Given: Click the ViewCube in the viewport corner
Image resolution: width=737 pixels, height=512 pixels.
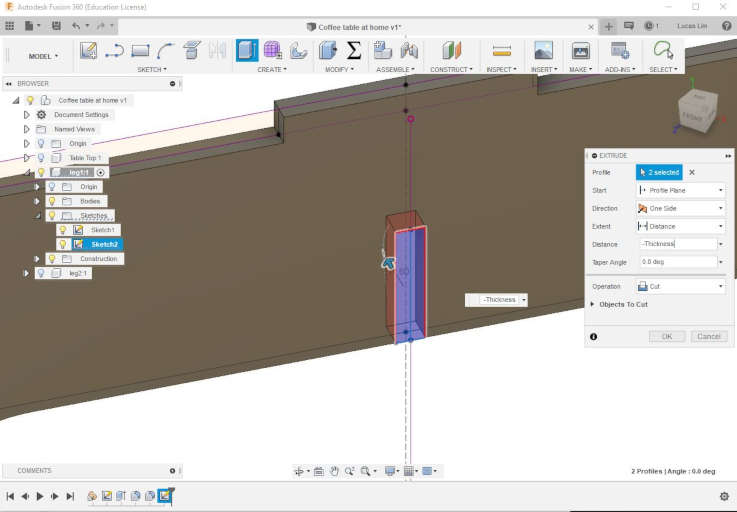Looking at the screenshot, I should tap(696, 112).
